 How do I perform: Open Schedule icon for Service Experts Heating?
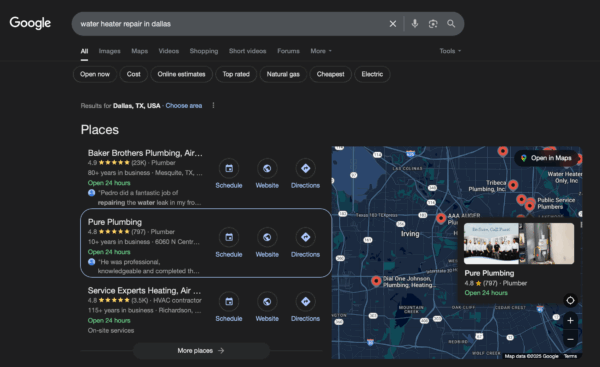229,302
